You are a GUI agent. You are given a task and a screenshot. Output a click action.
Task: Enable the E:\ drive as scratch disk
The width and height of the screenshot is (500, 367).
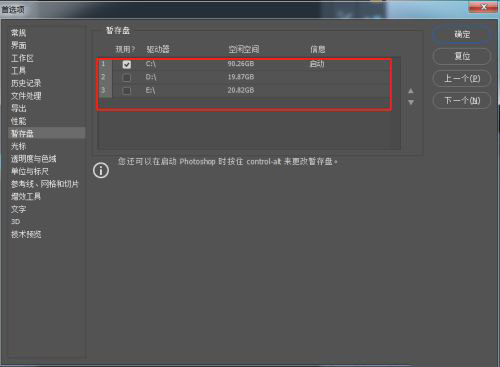[127, 91]
